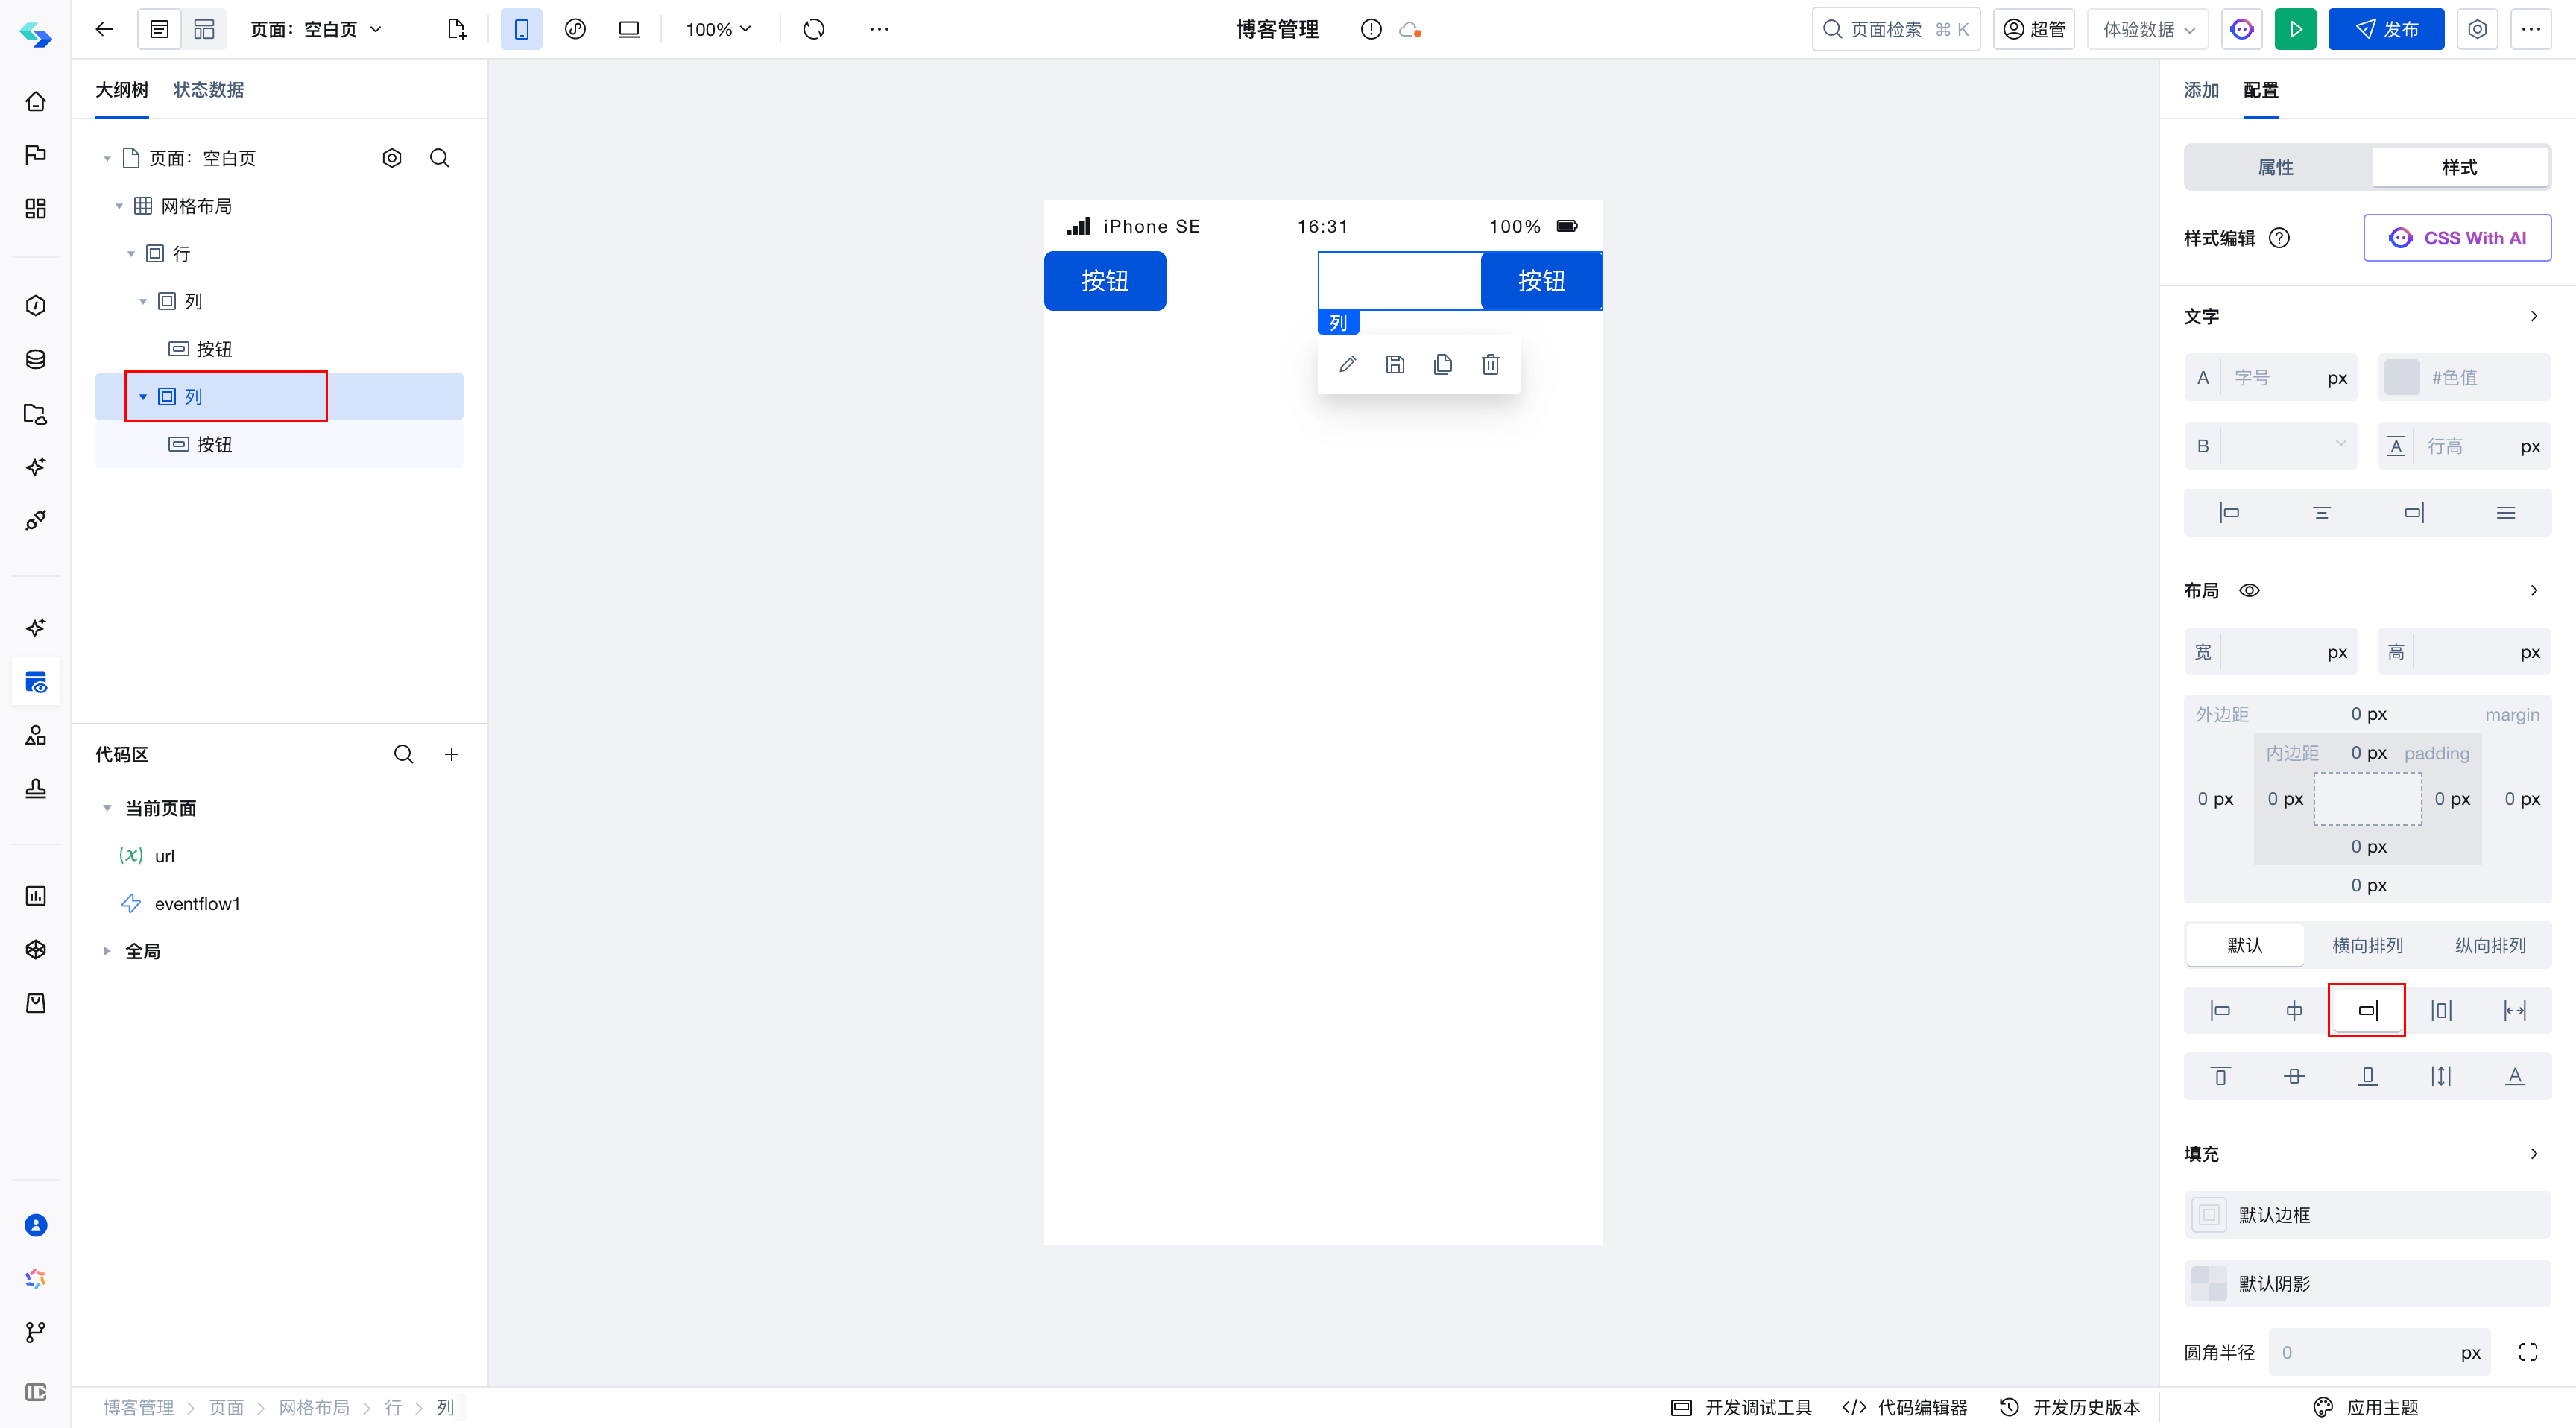
Task: Collapse the 网格布局 tree node
Action: pyautogui.click(x=119, y=206)
